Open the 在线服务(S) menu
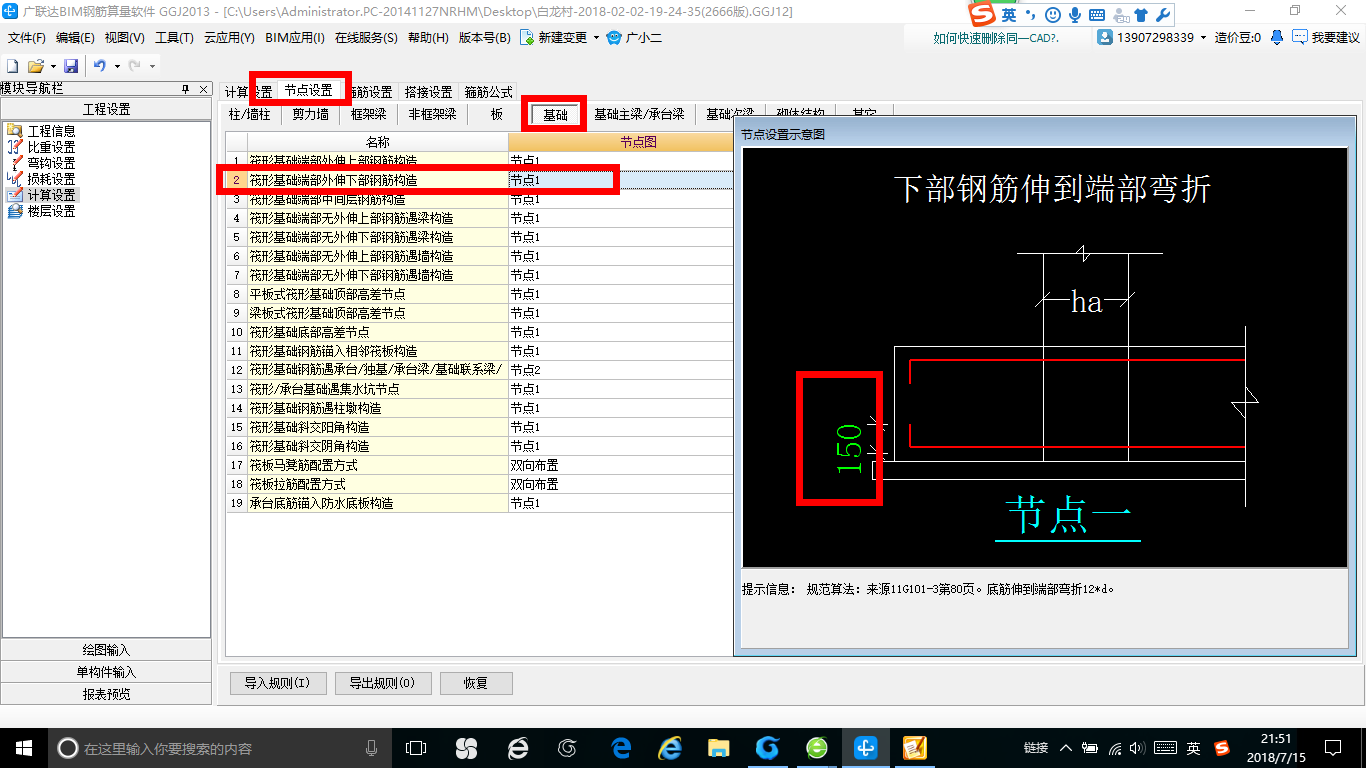1366x768 pixels. click(366, 38)
